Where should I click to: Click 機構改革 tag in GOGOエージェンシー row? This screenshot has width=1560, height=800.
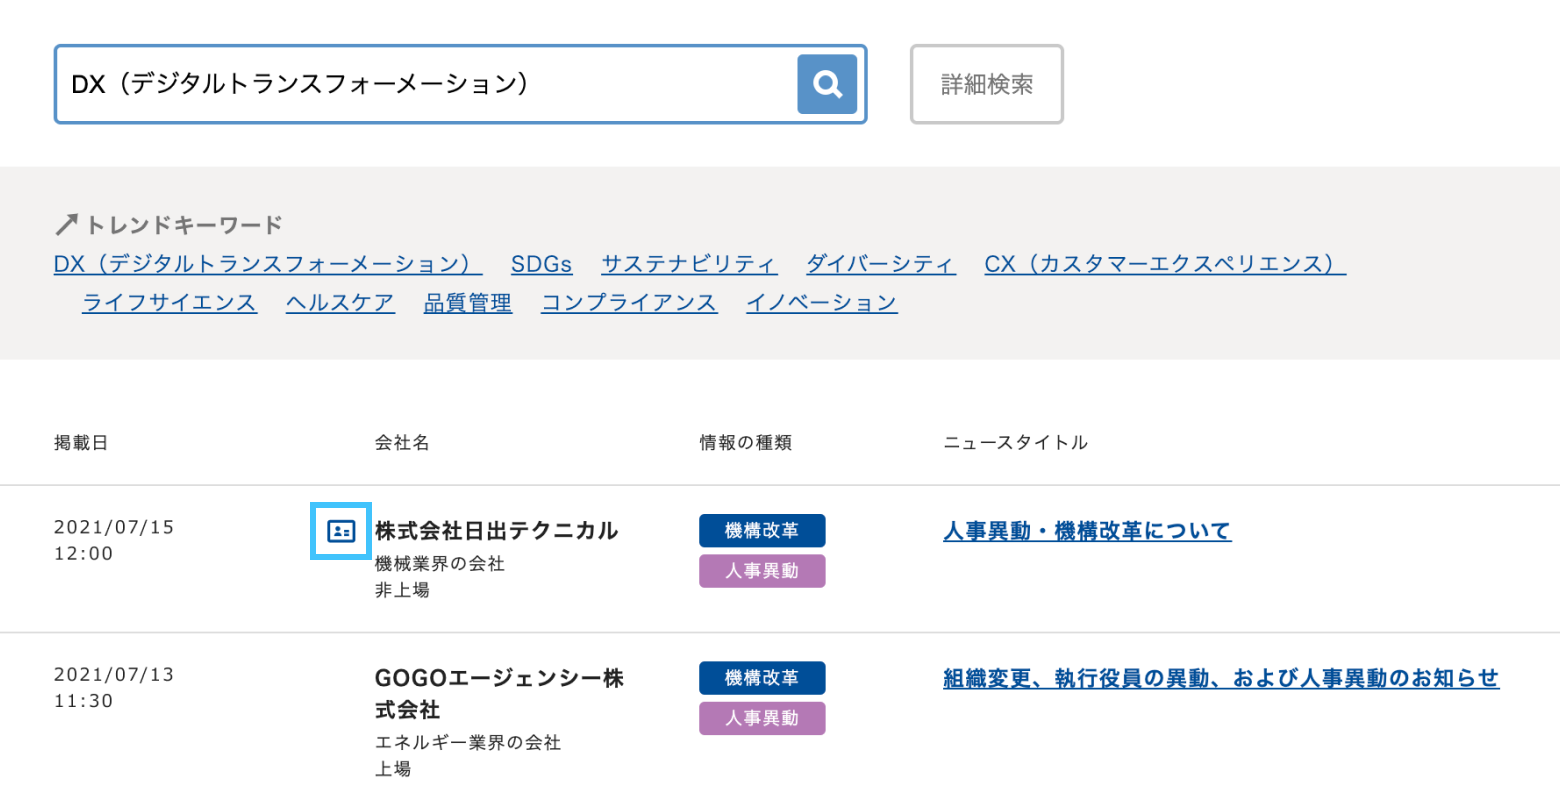762,678
